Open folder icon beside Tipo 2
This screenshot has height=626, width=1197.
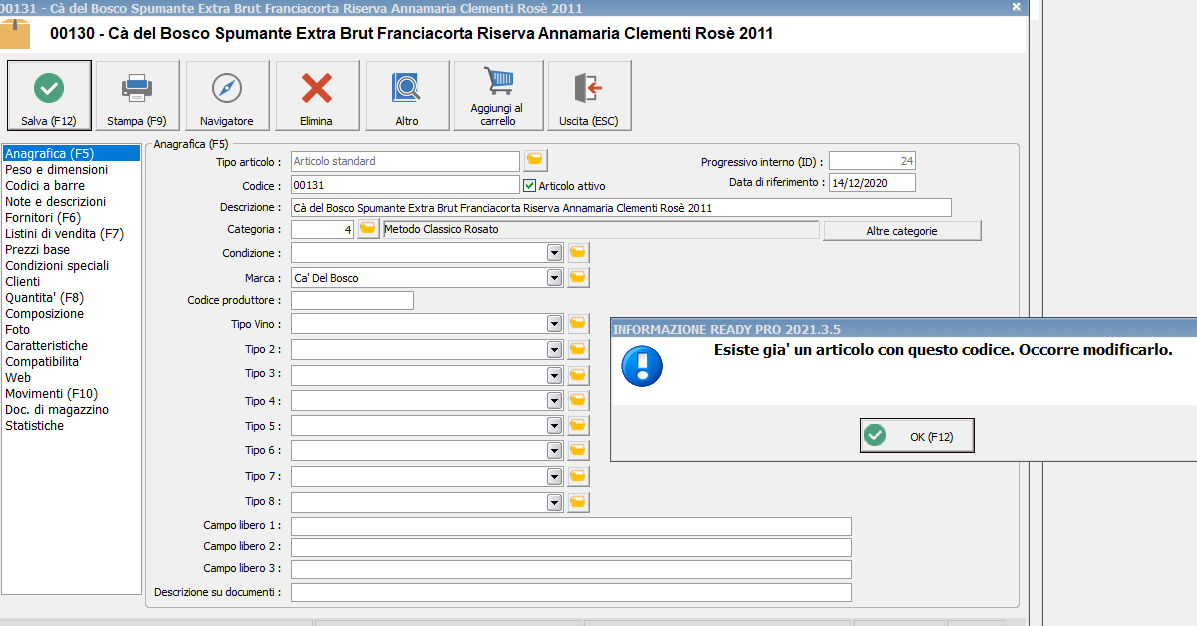point(578,350)
